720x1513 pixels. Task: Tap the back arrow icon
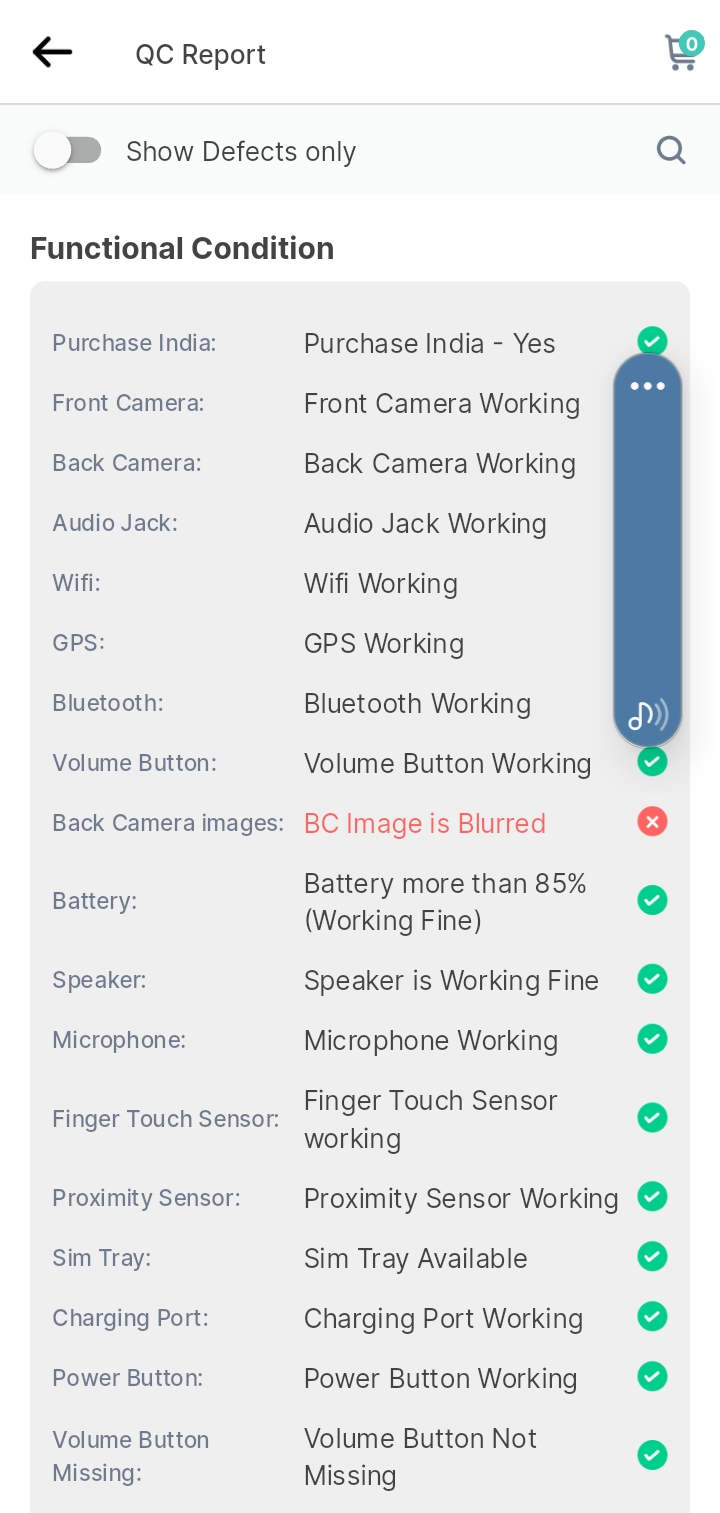point(52,52)
